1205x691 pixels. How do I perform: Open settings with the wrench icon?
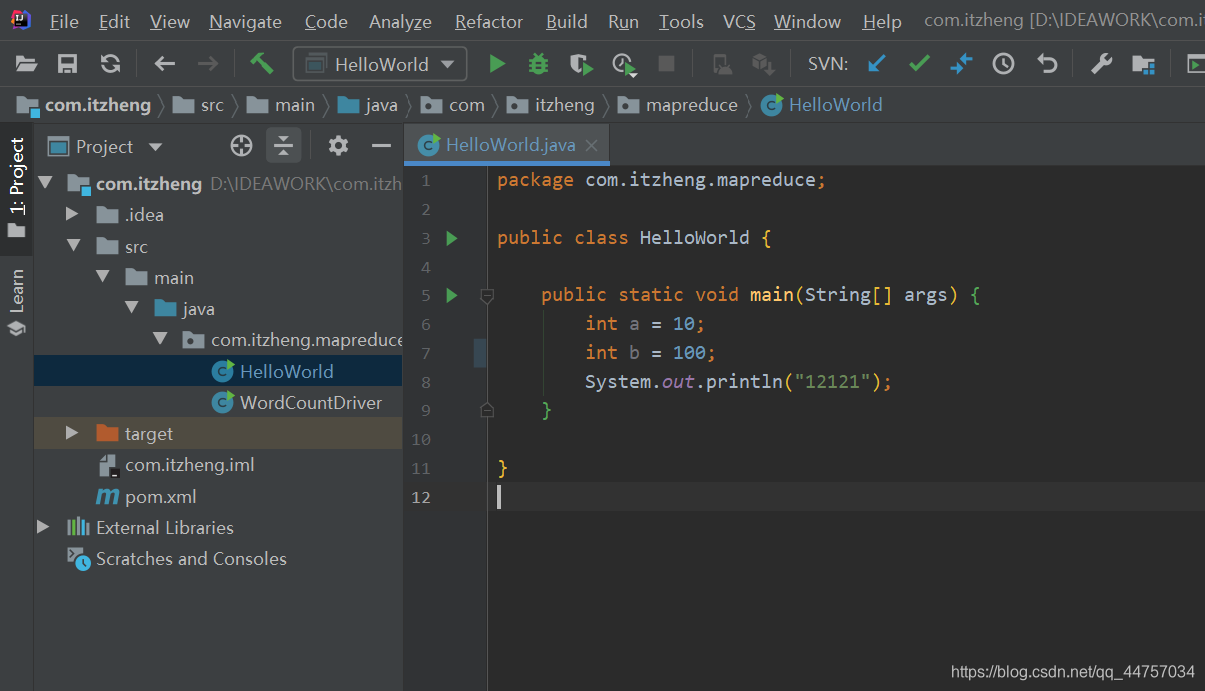pyautogui.click(x=1101, y=65)
